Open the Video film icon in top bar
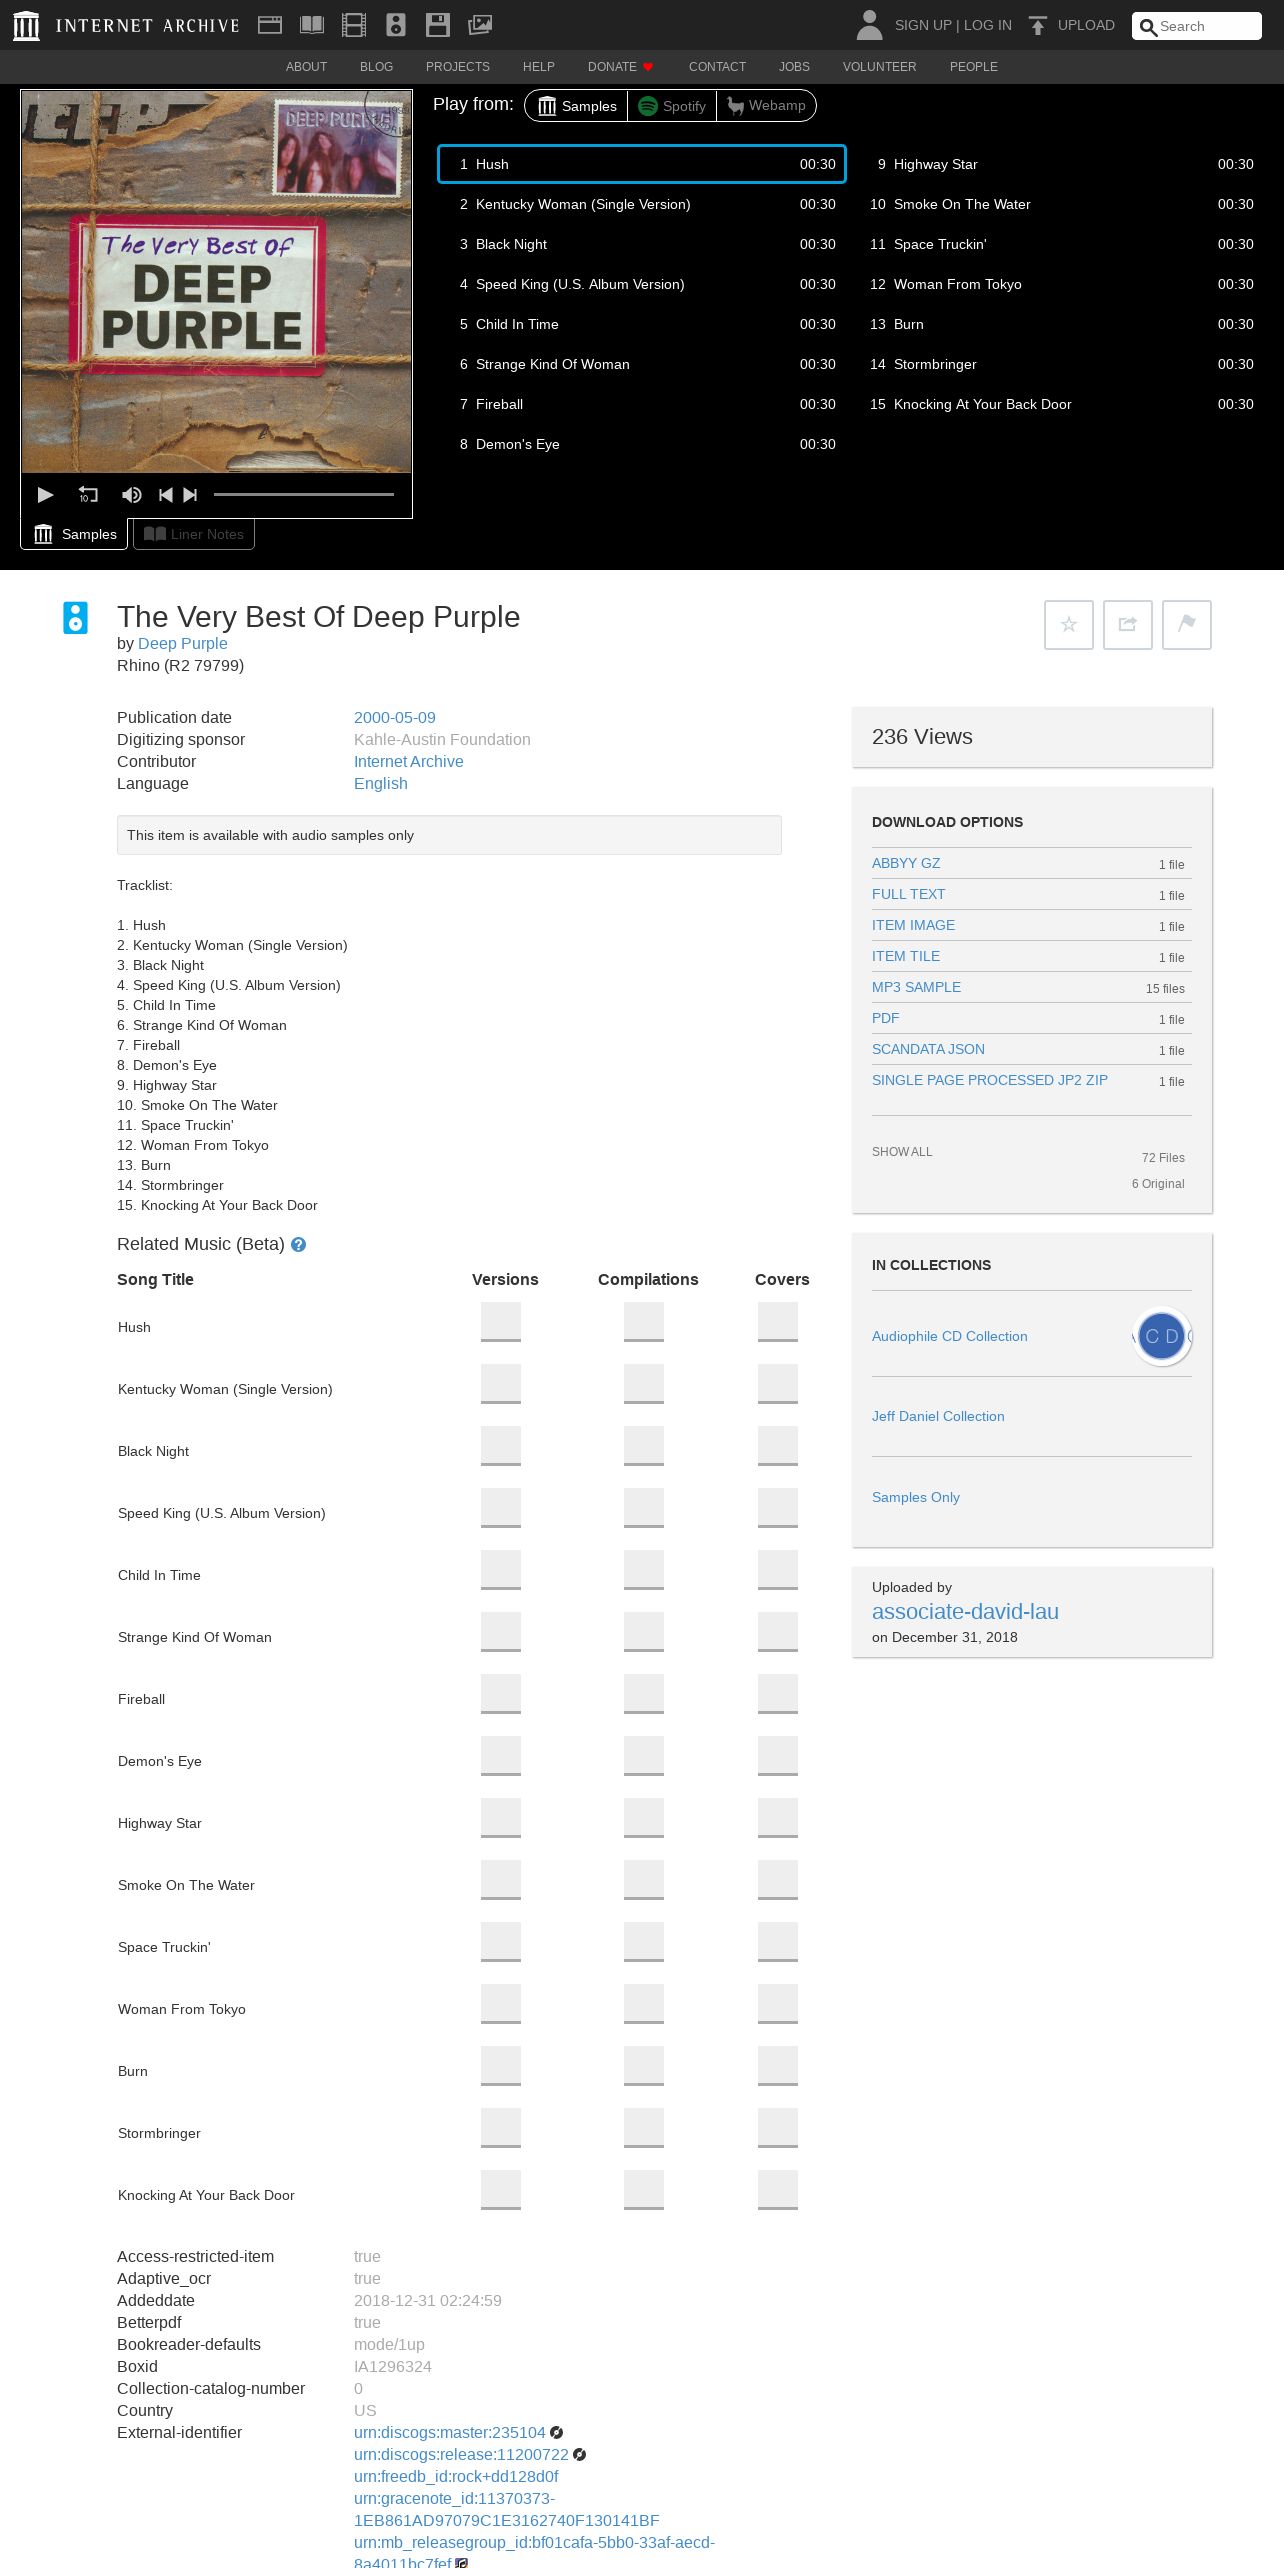 click(354, 25)
